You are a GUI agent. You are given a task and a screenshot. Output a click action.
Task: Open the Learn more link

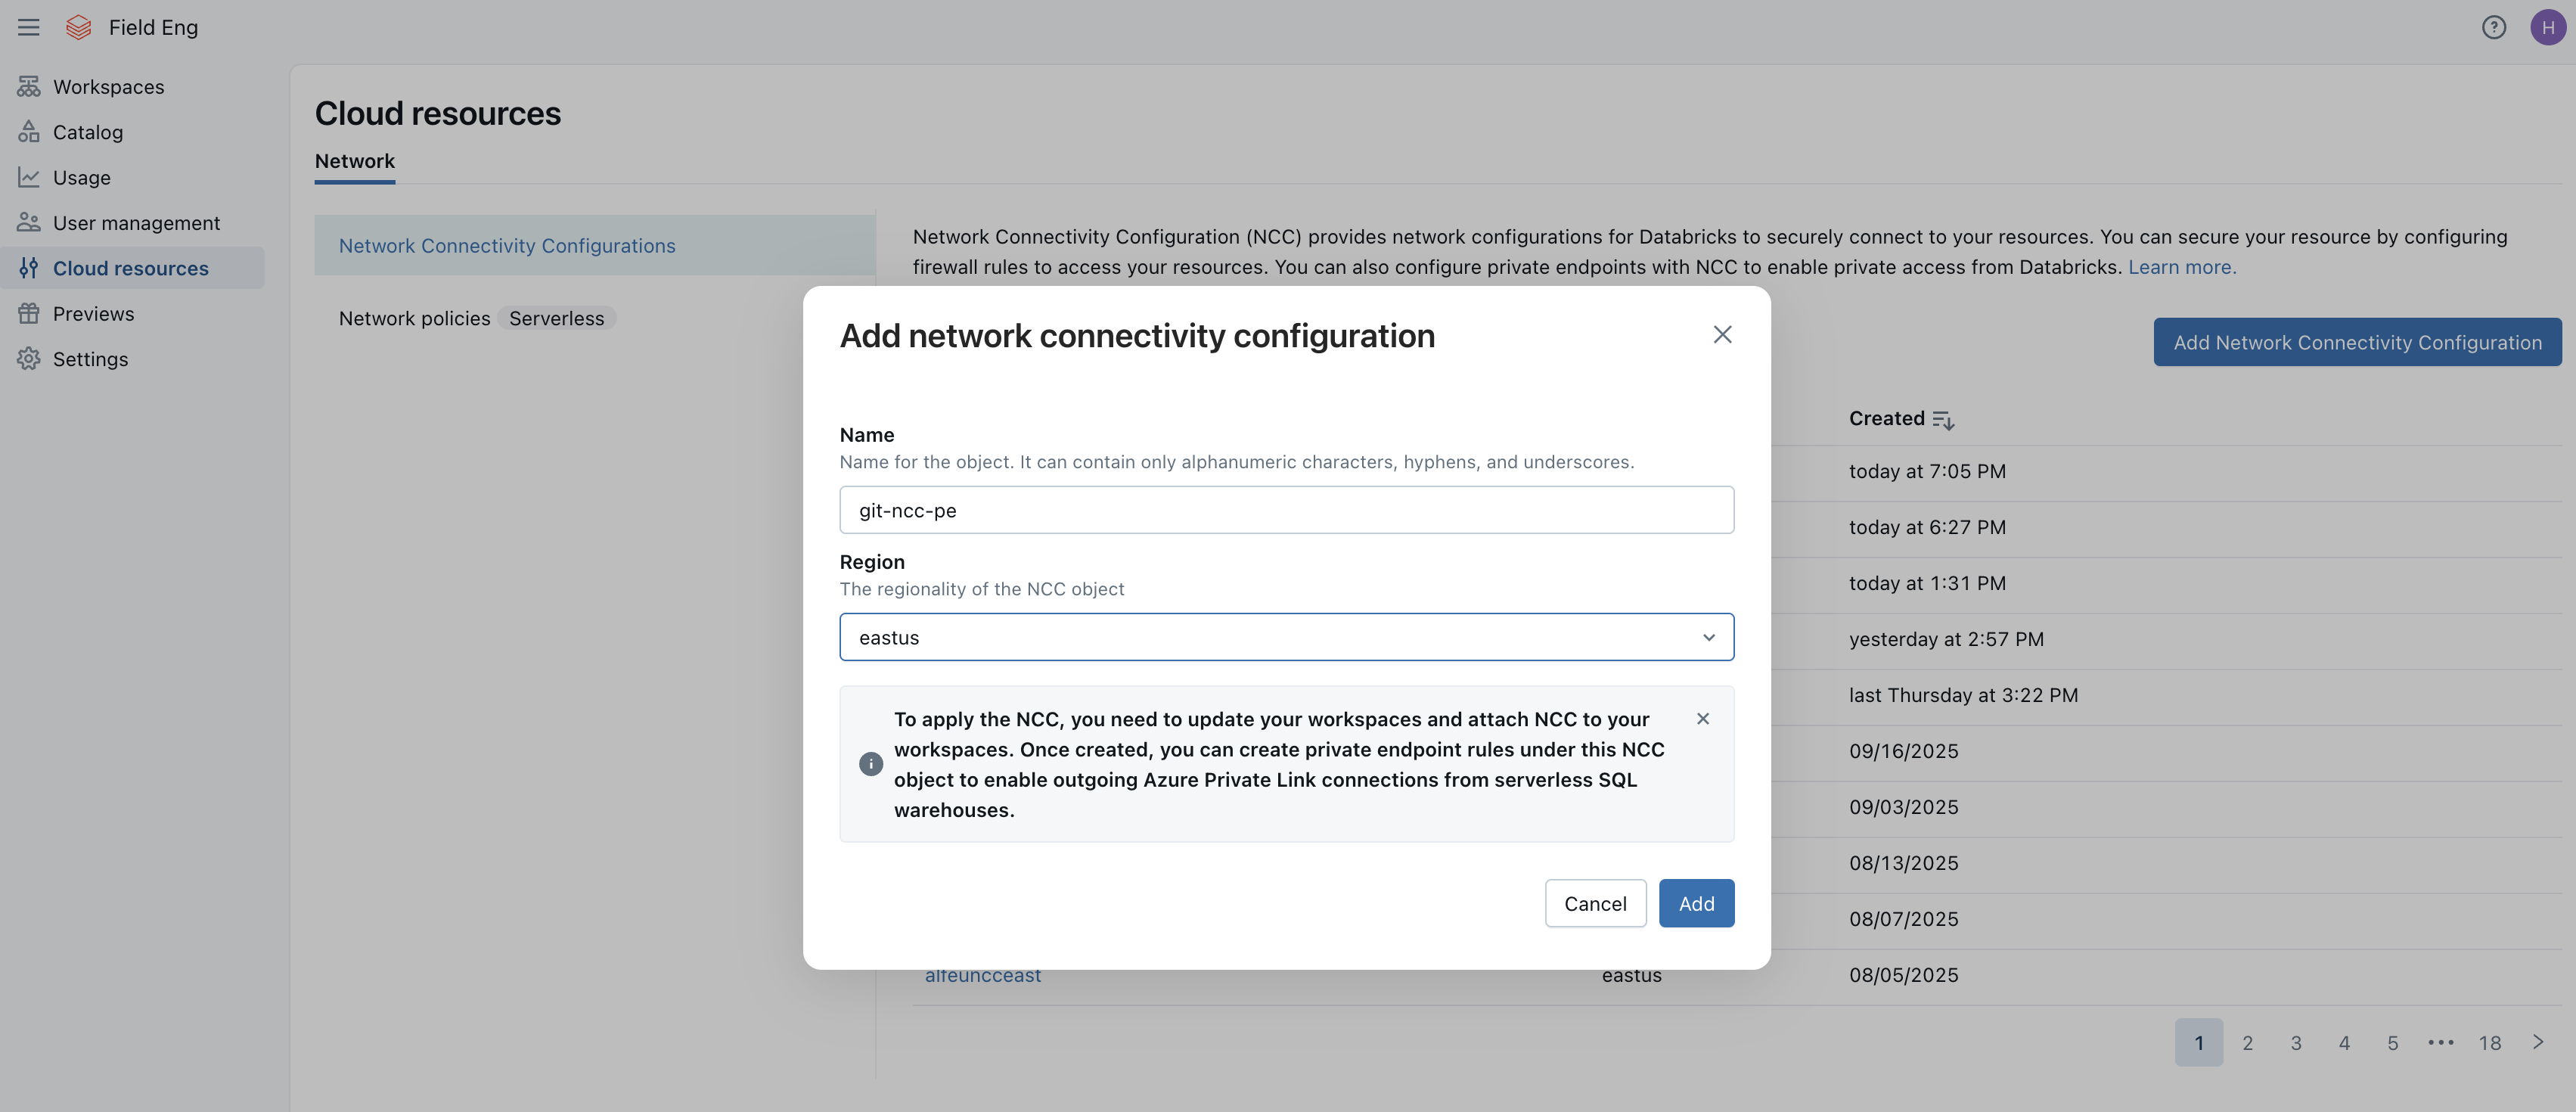pos(2182,267)
